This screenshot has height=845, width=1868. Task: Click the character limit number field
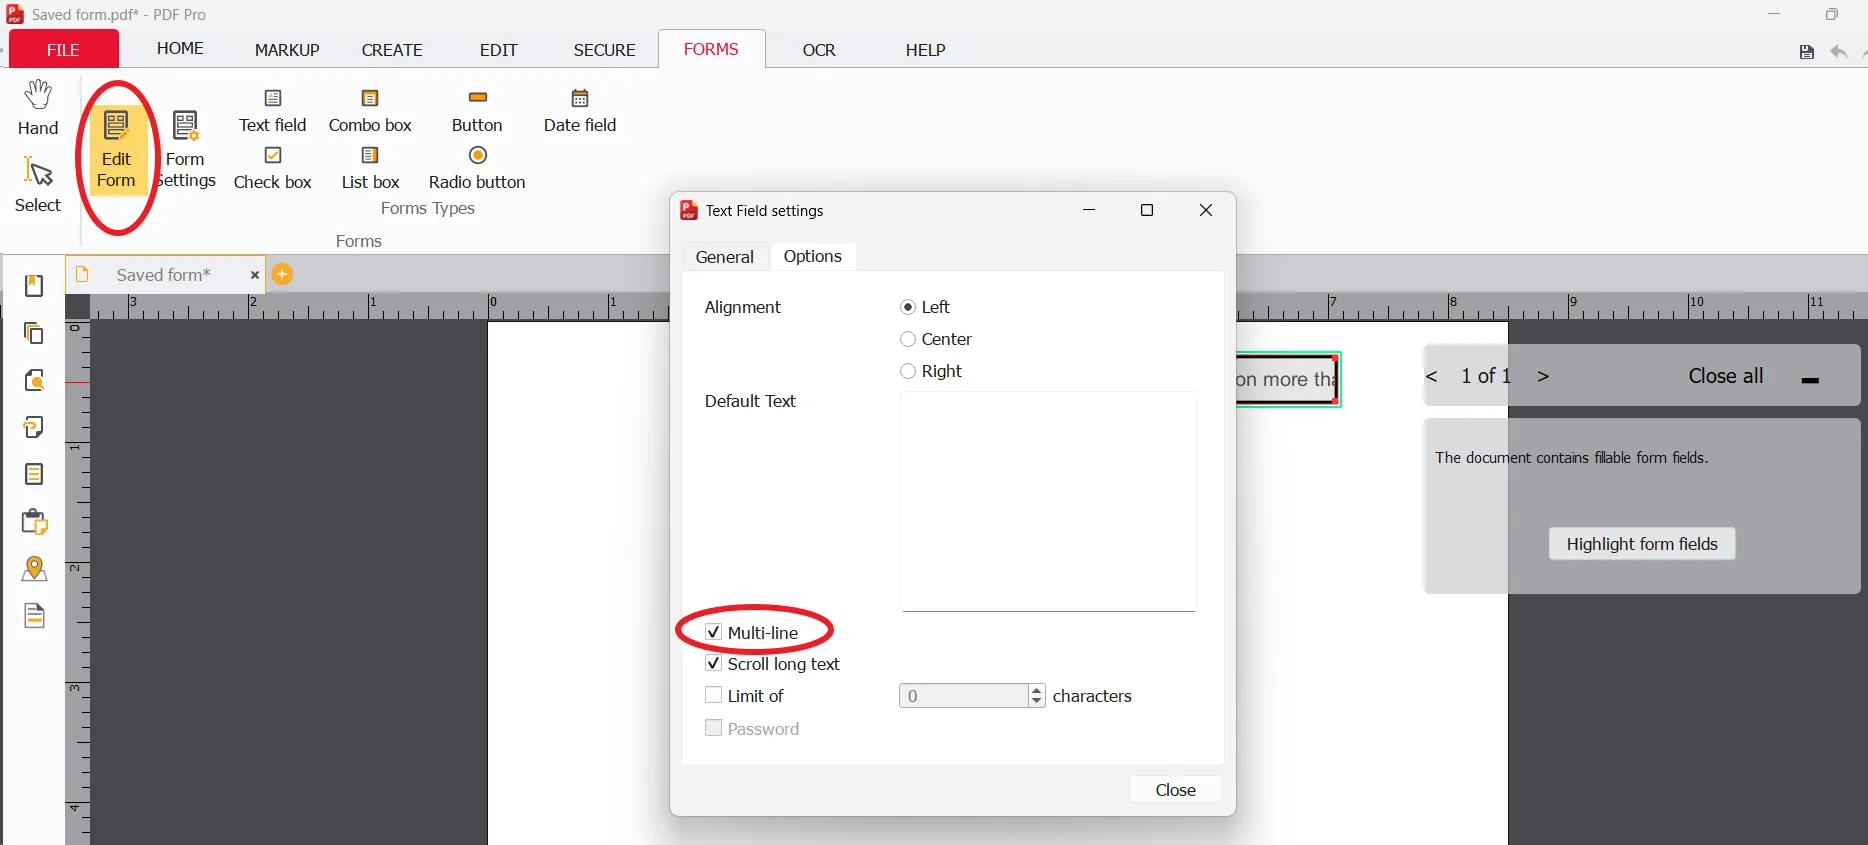pos(963,696)
